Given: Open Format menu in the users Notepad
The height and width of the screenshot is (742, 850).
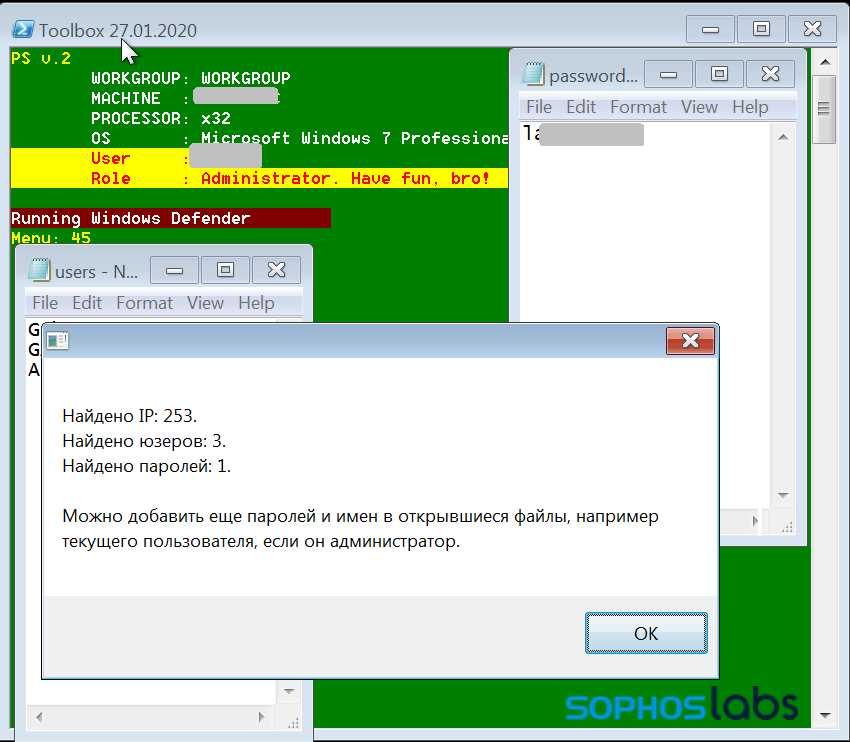Looking at the screenshot, I should point(144,302).
